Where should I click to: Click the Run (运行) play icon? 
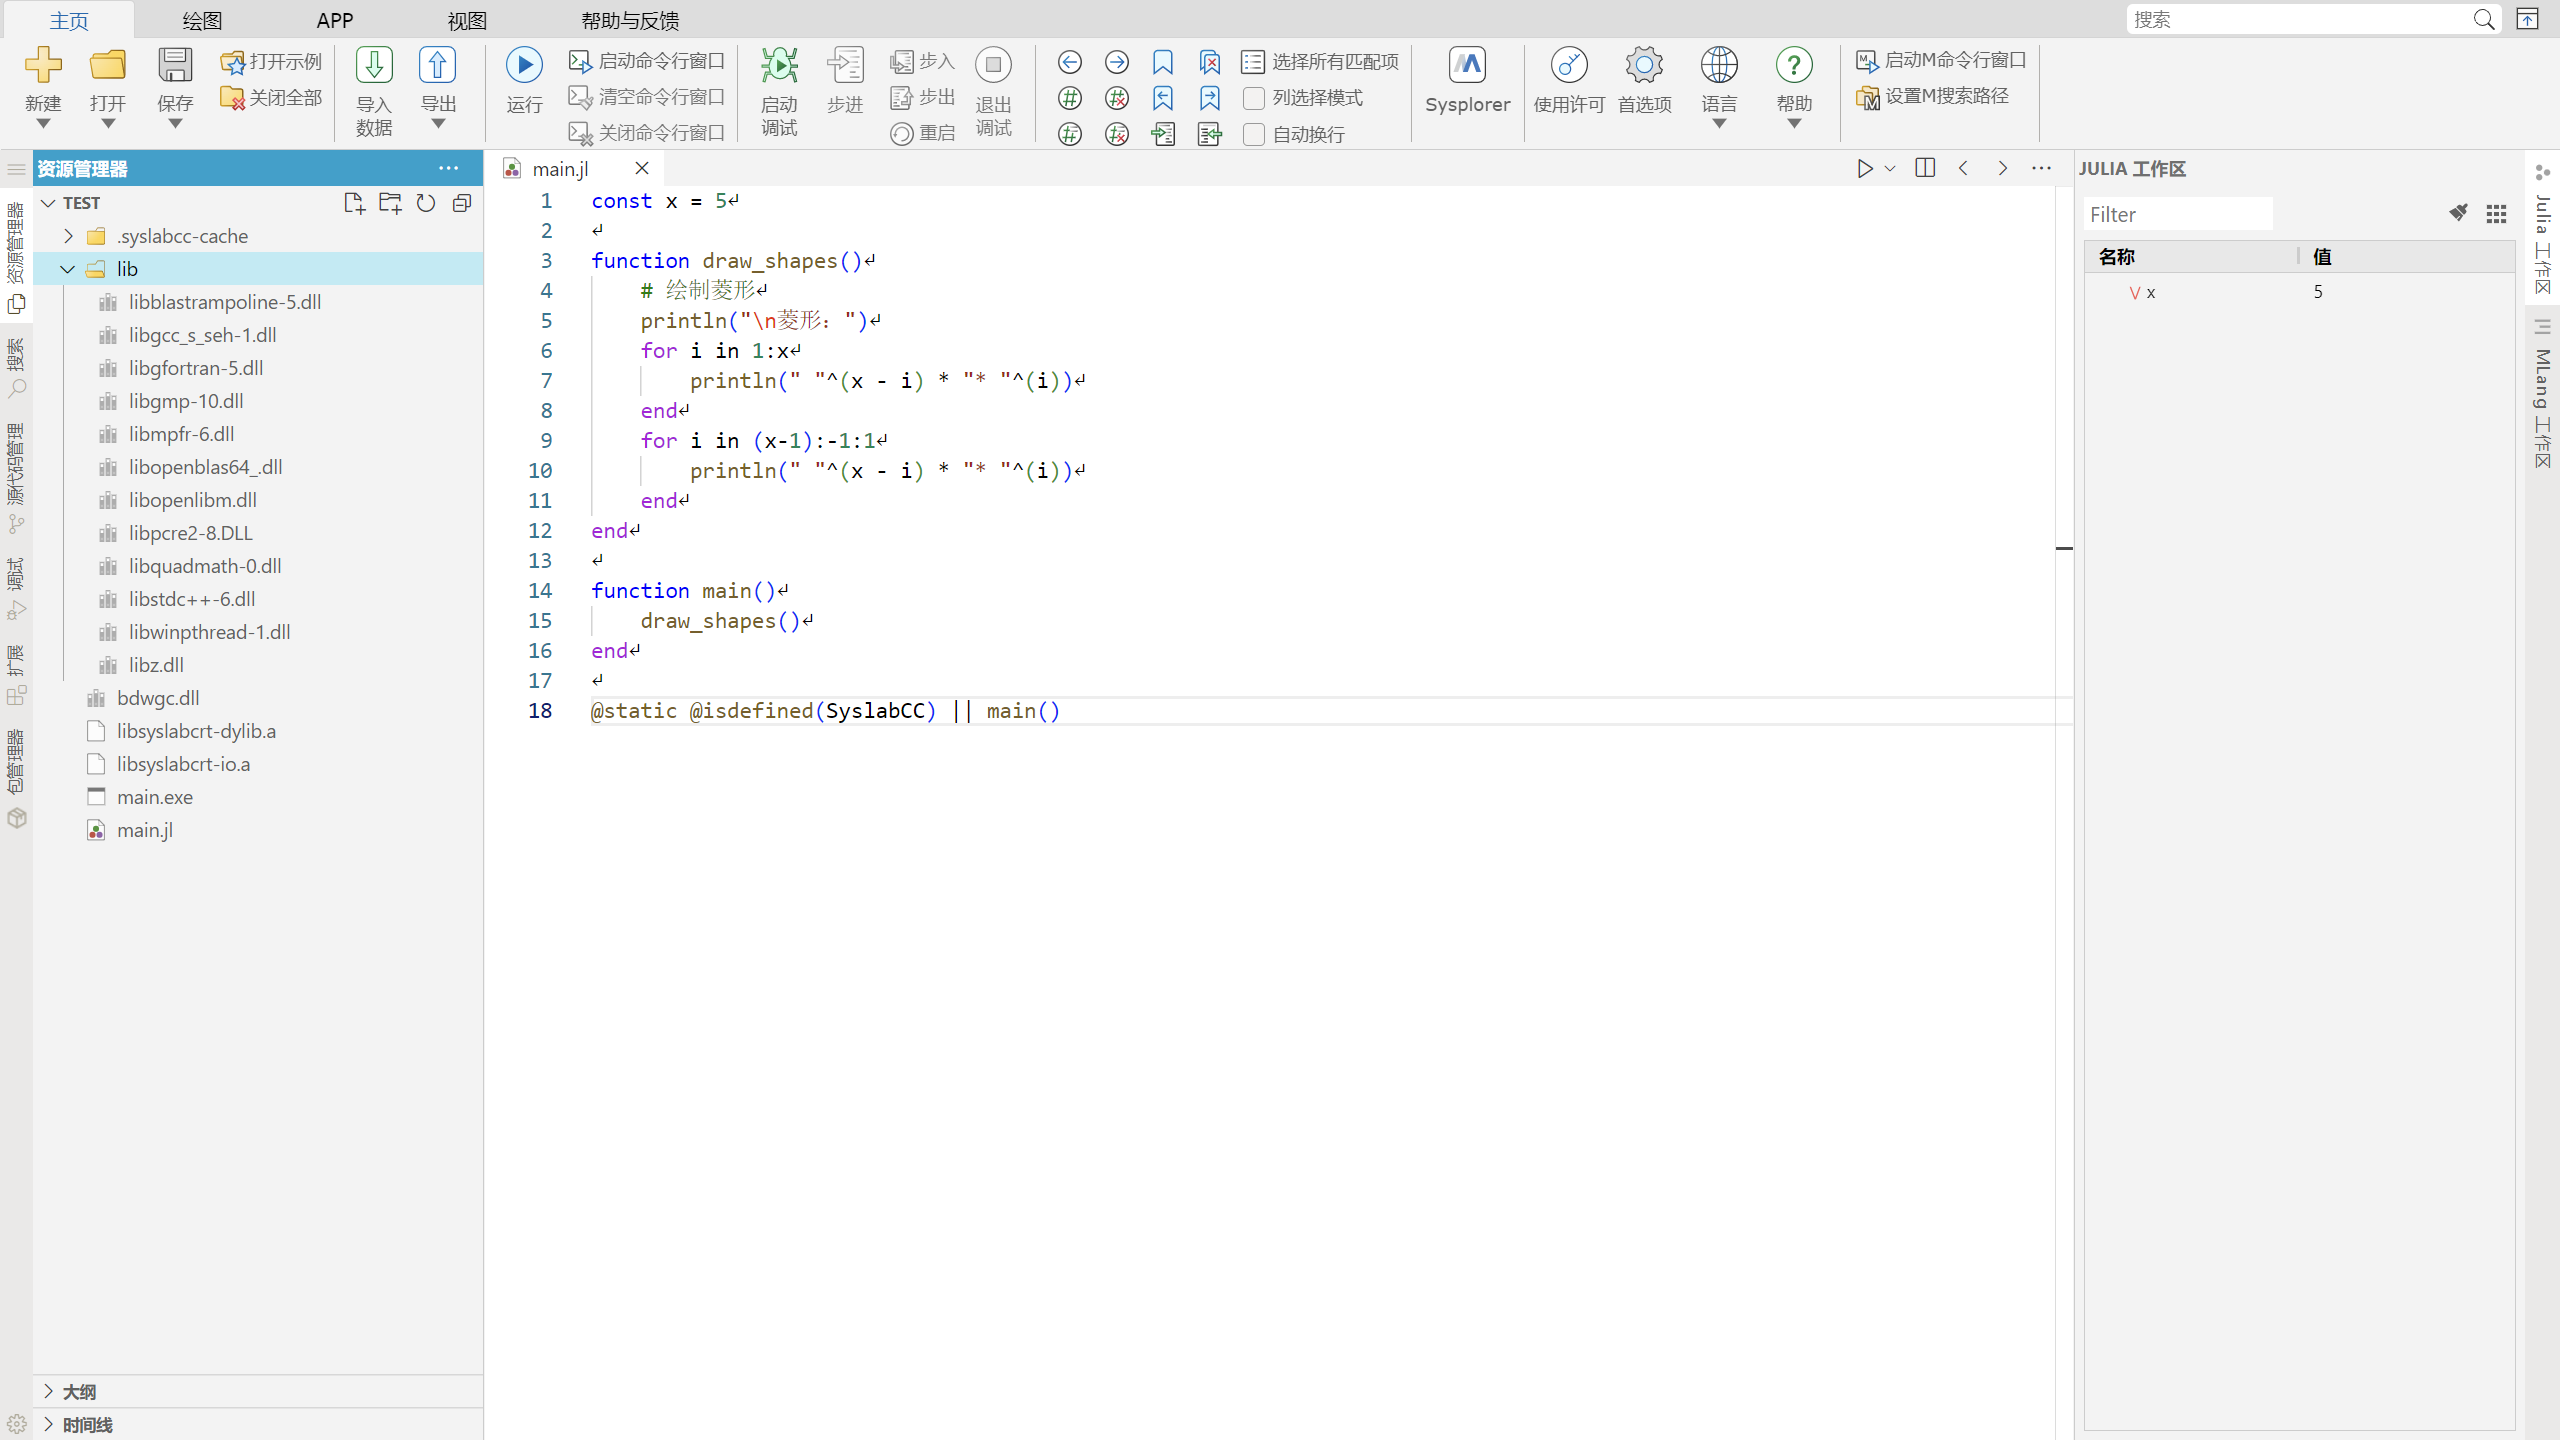(x=524, y=65)
